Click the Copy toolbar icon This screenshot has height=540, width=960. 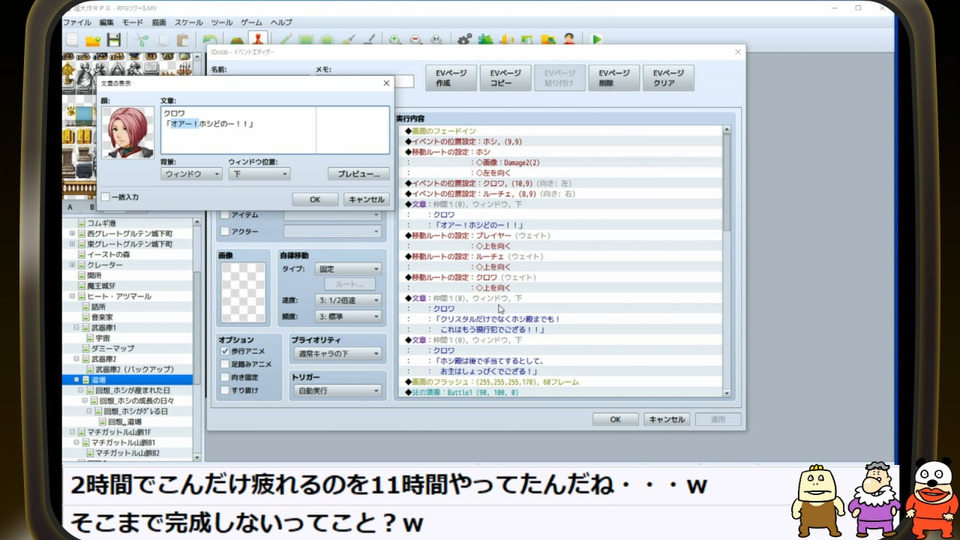click(x=163, y=40)
